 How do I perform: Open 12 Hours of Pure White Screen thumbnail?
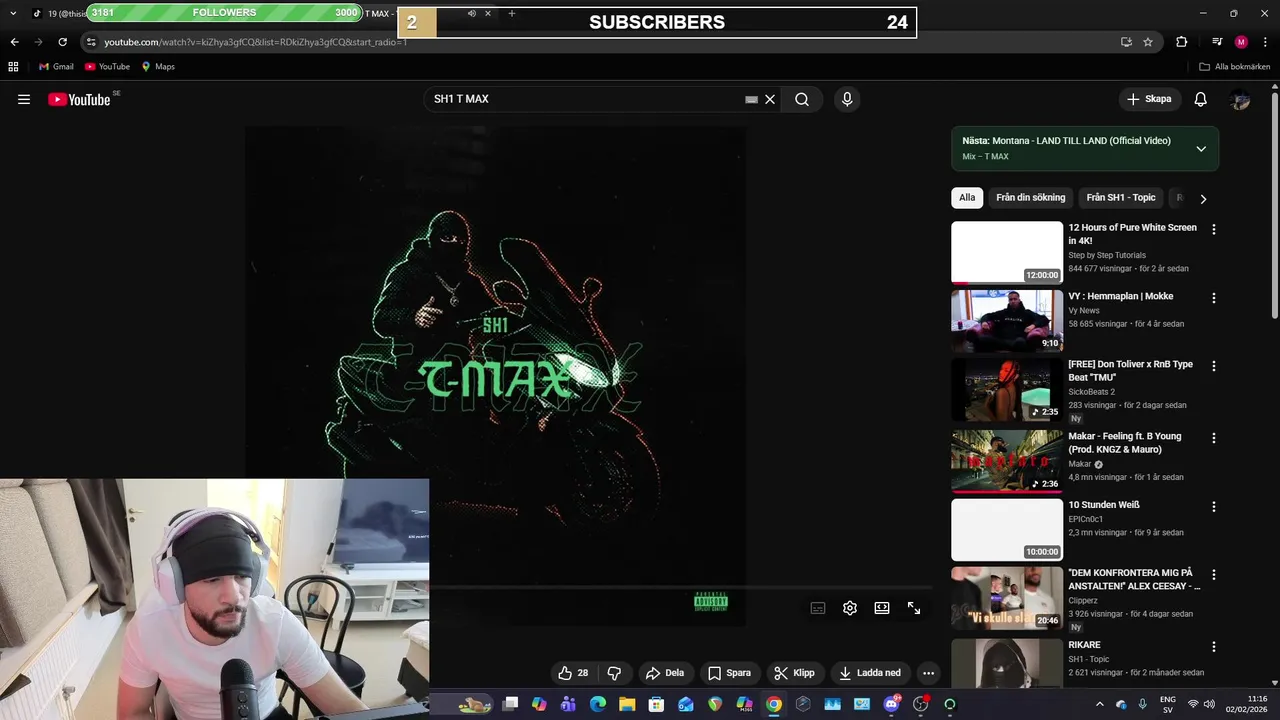[1007, 253]
